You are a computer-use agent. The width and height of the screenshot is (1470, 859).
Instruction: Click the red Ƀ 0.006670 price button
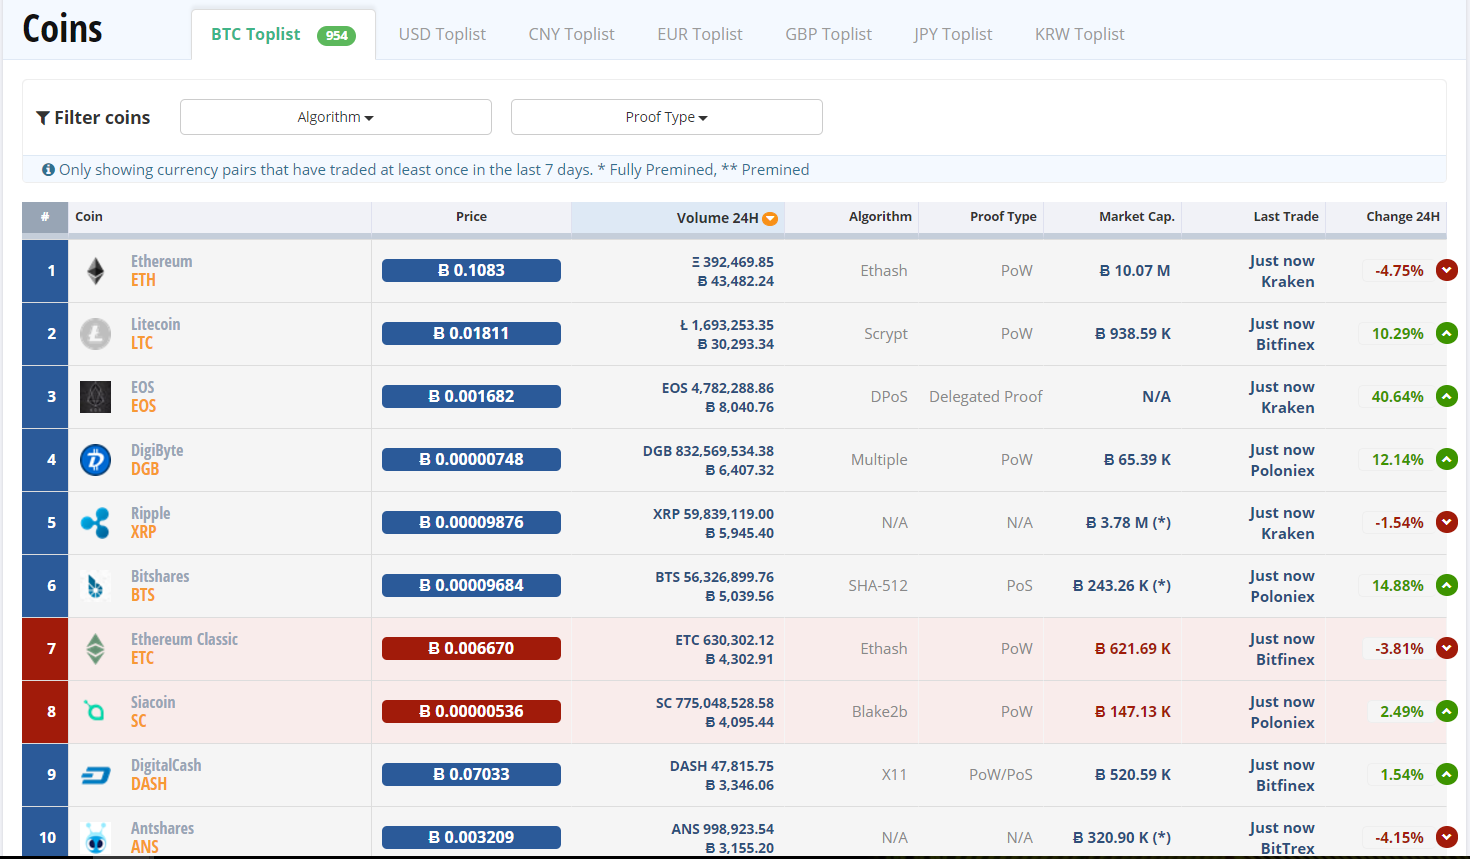(471, 648)
